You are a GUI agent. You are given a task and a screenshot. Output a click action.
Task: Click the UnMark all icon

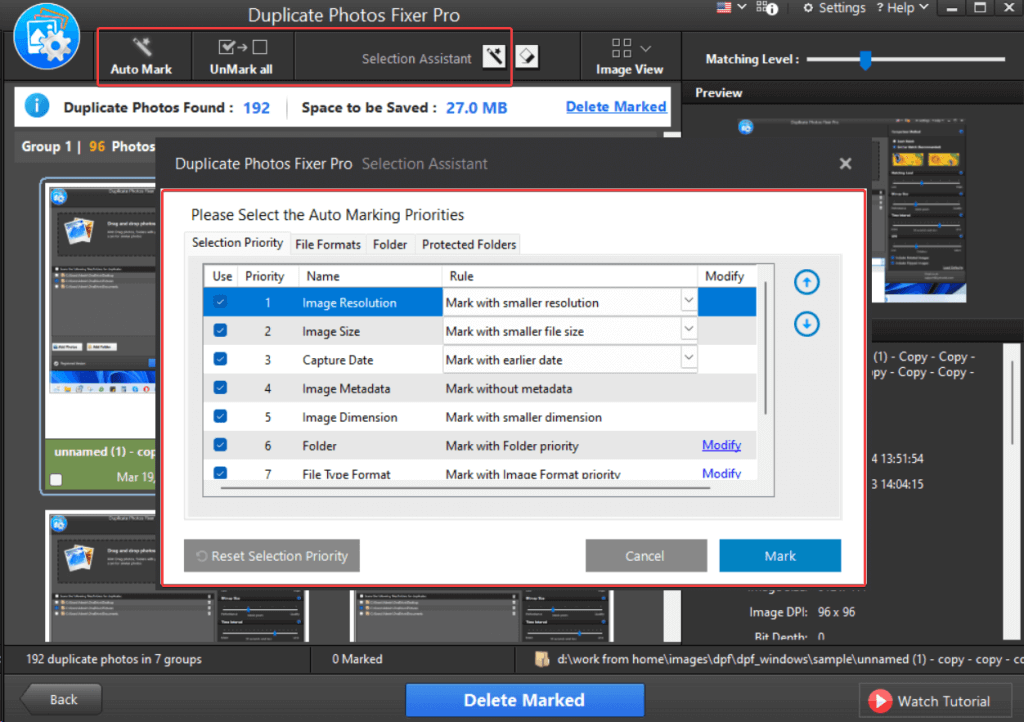[x=242, y=47]
